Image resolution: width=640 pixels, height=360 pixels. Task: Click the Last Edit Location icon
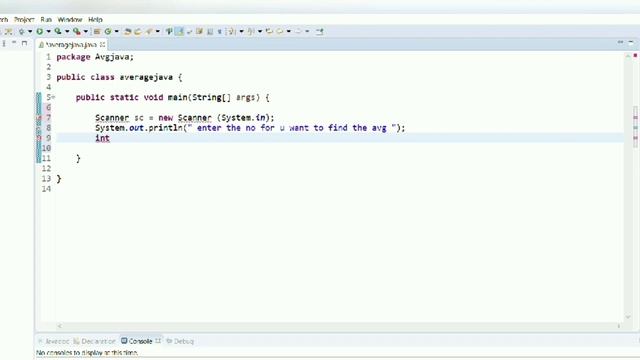[x=269, y=31]
